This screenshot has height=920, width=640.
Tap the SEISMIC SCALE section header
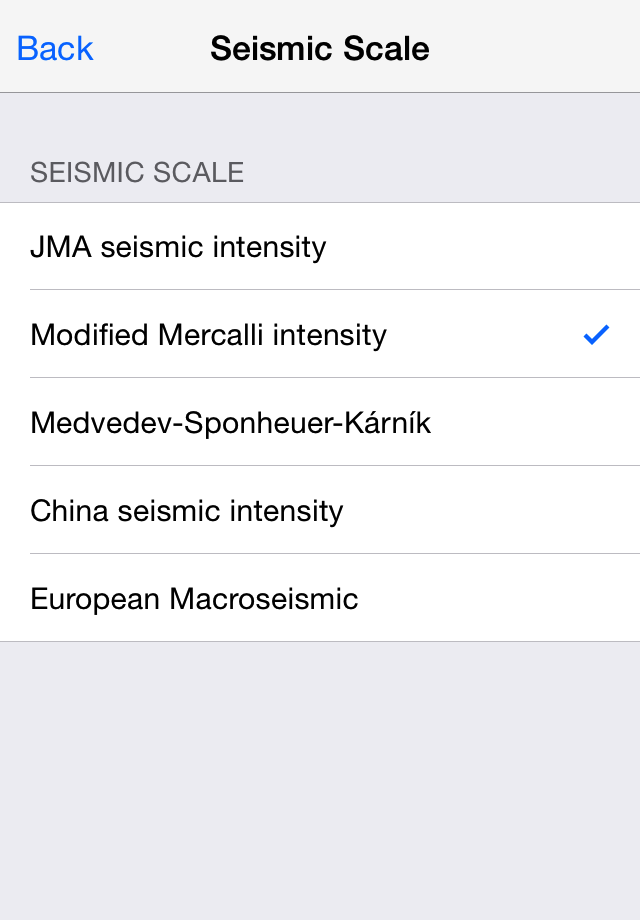137,172
